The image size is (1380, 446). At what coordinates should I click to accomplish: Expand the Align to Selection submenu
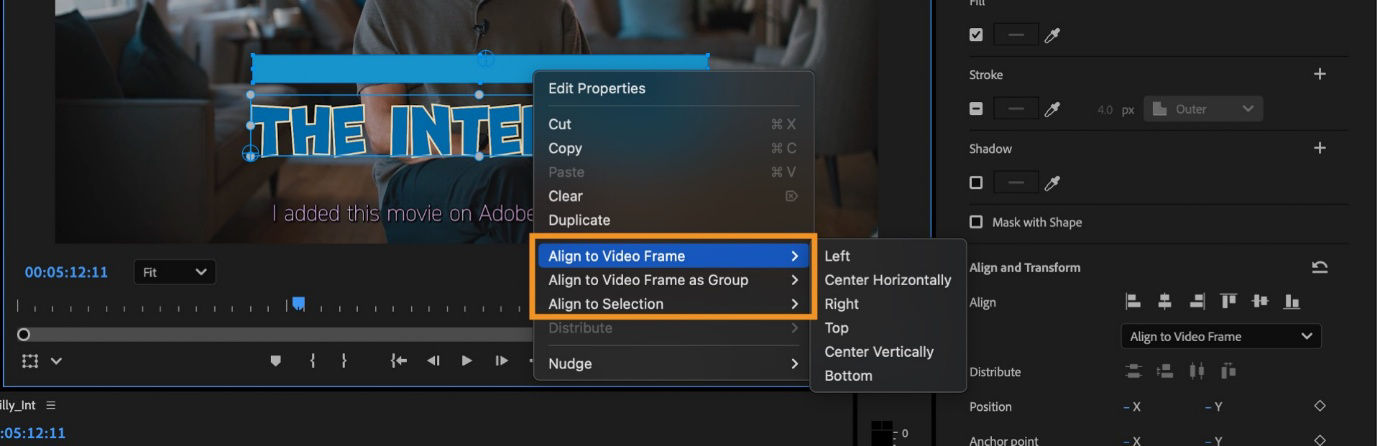point(674,304)
